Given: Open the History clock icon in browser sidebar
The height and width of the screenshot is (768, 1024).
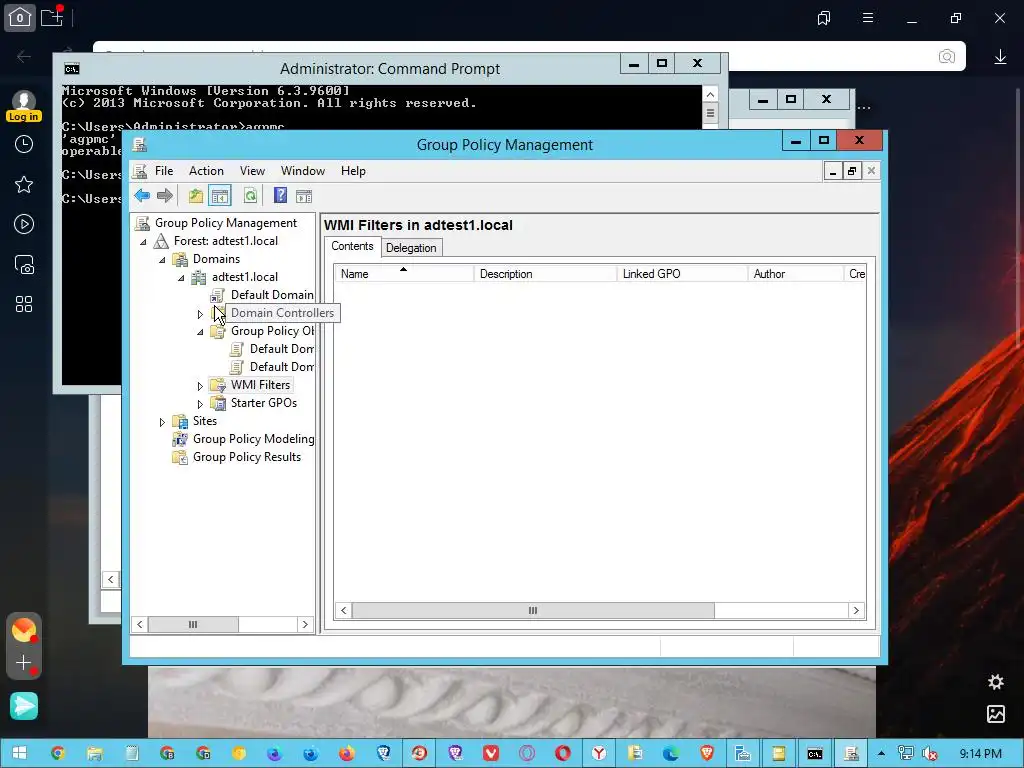Looking at the screenshot, I should pyautogui.click(x=24, y=144).
